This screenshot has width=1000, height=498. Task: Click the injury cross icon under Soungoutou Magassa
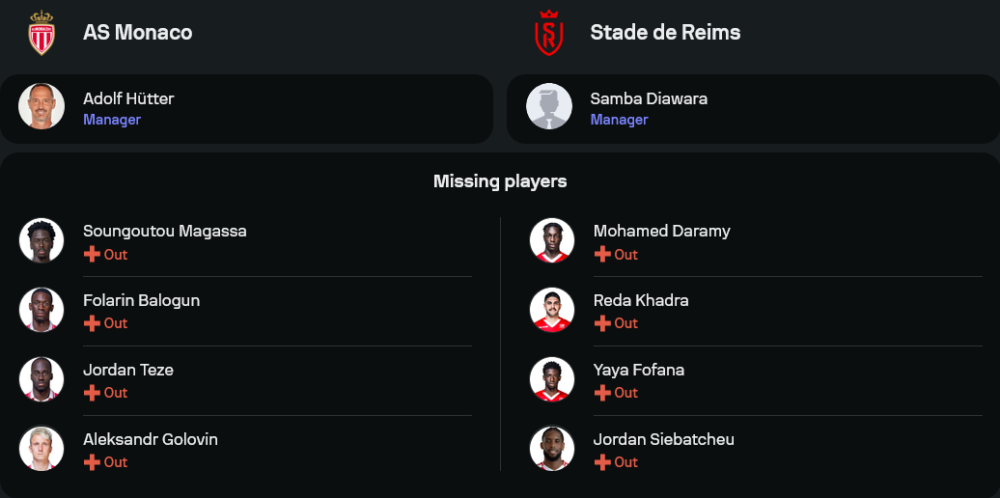pyautogui.click(x=92, y=254)
